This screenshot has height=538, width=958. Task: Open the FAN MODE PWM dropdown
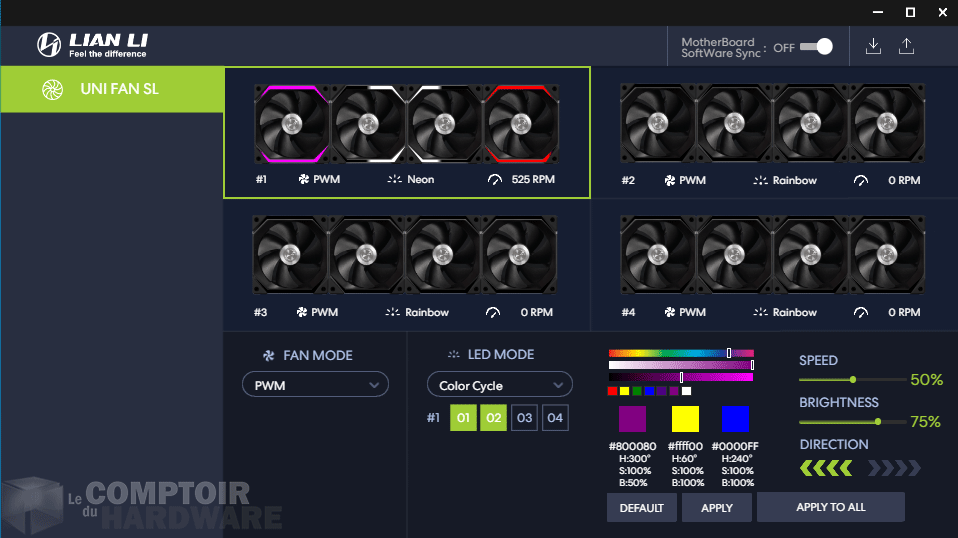click(315, 385)
